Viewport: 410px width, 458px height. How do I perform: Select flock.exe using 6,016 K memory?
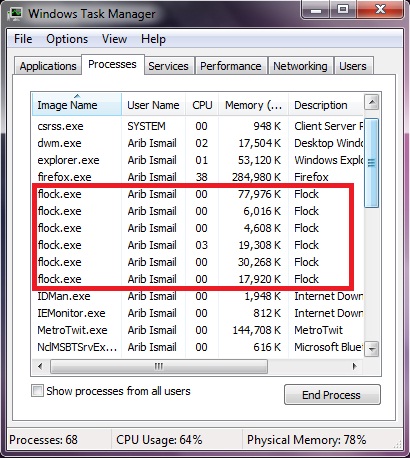(197, 211)
